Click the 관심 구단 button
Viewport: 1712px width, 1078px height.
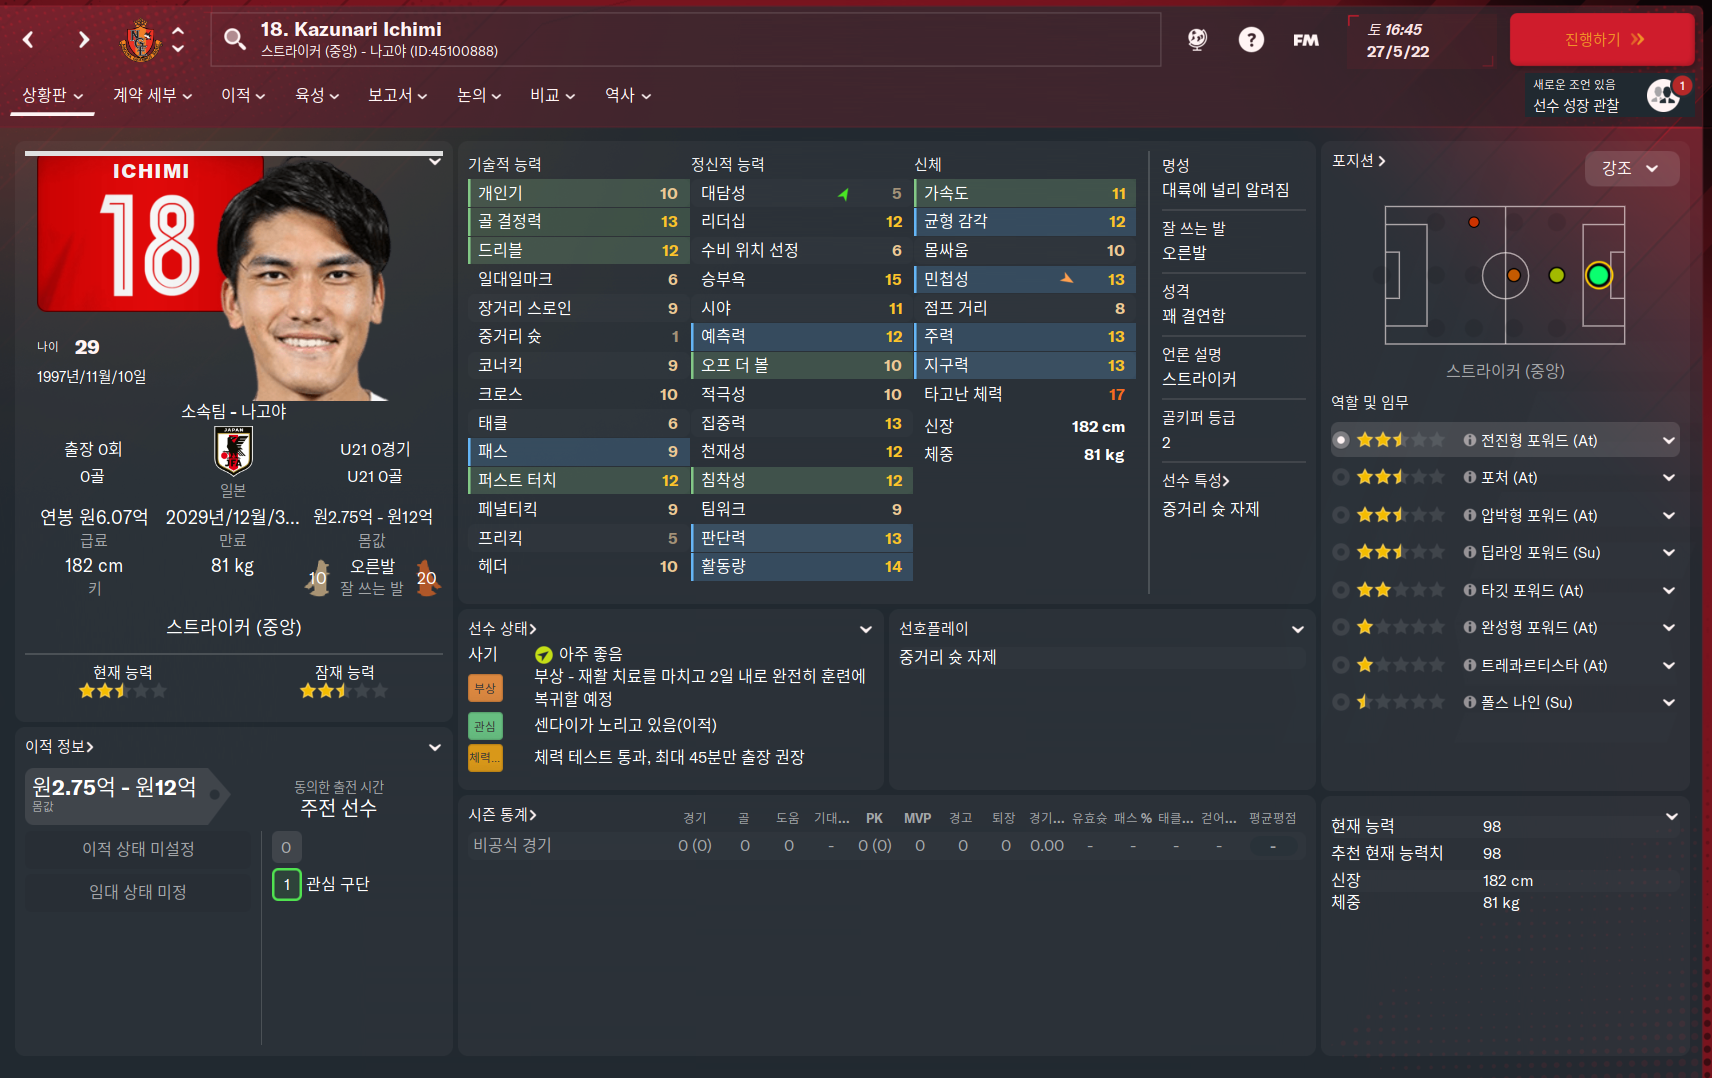[x=322, y=884]
